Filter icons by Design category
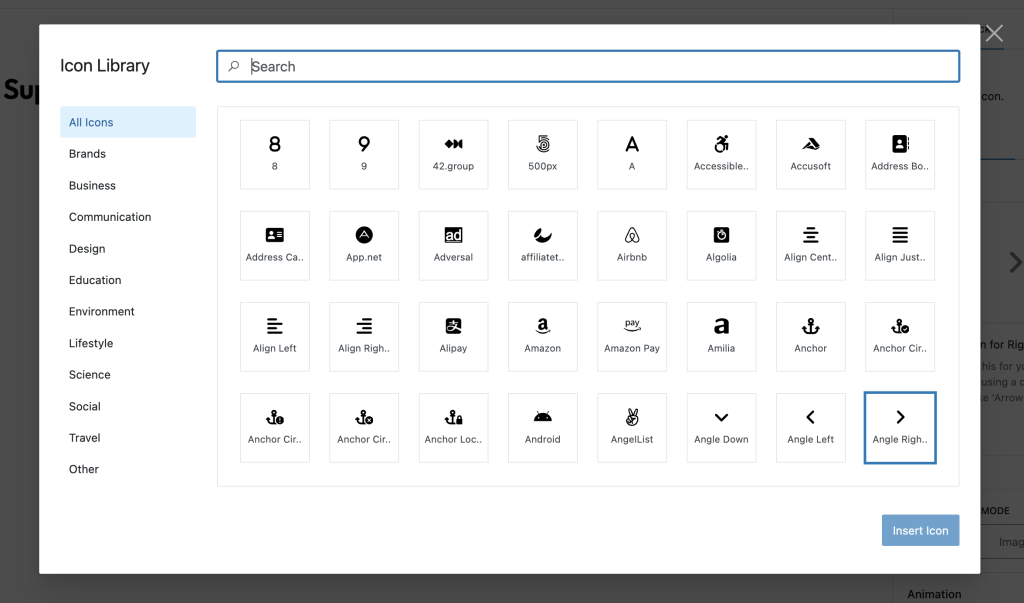 coord(87,249)
